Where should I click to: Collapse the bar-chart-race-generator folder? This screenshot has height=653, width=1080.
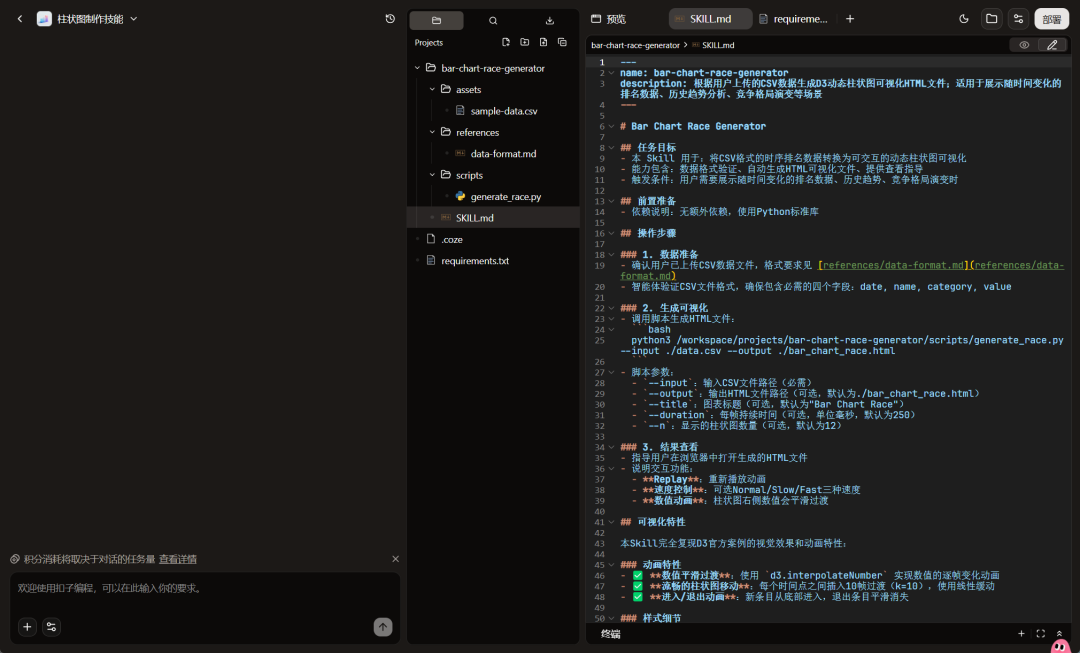point(417,68)
